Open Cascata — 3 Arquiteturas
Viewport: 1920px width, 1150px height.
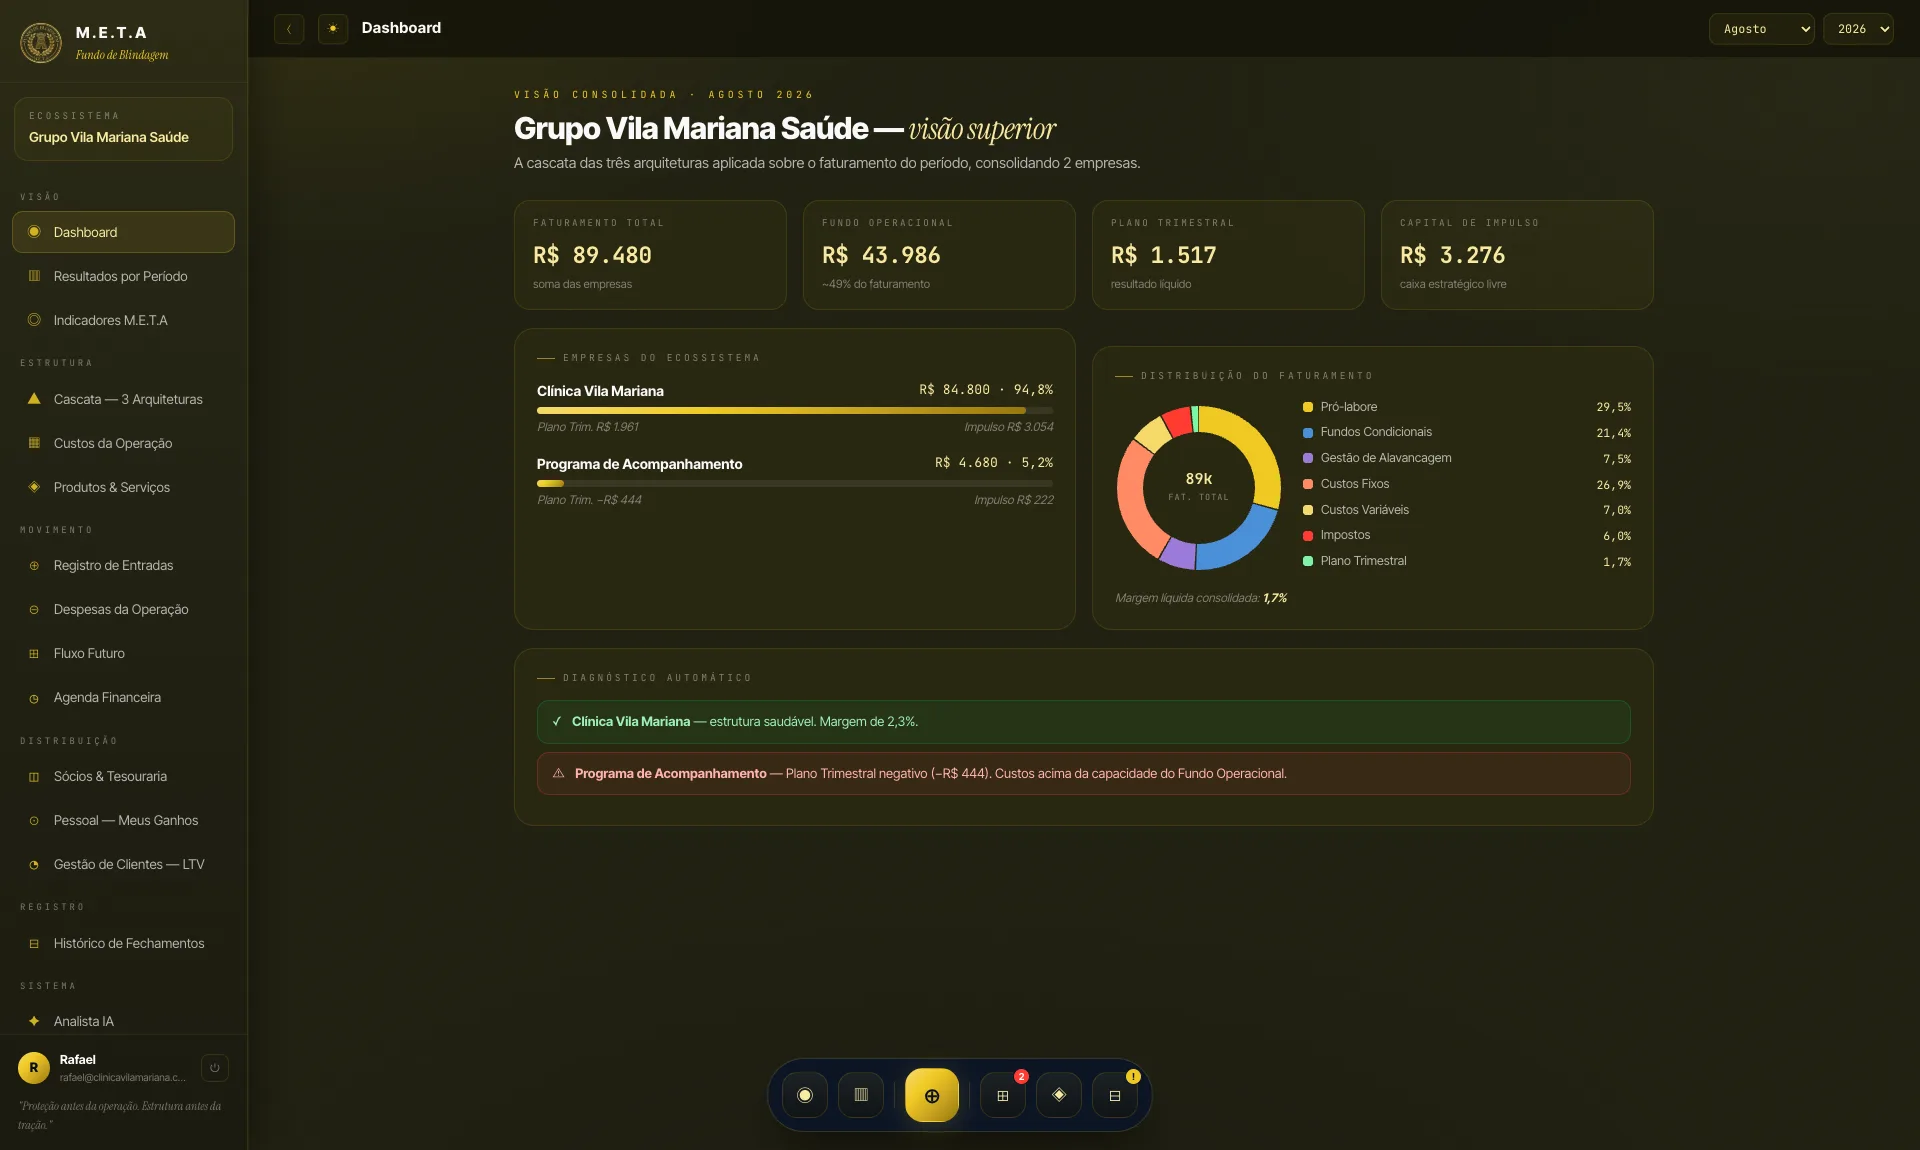click(123, 399)
